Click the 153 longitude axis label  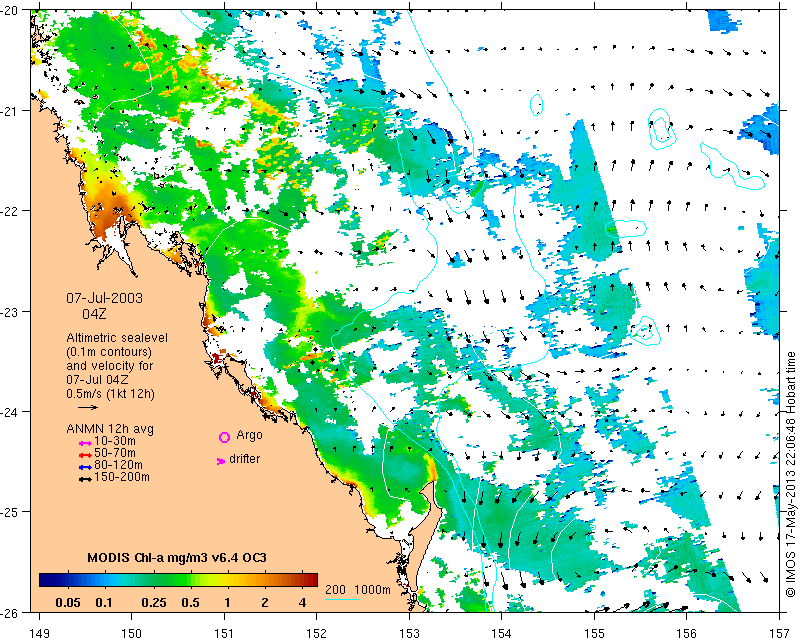click(409, 633)
